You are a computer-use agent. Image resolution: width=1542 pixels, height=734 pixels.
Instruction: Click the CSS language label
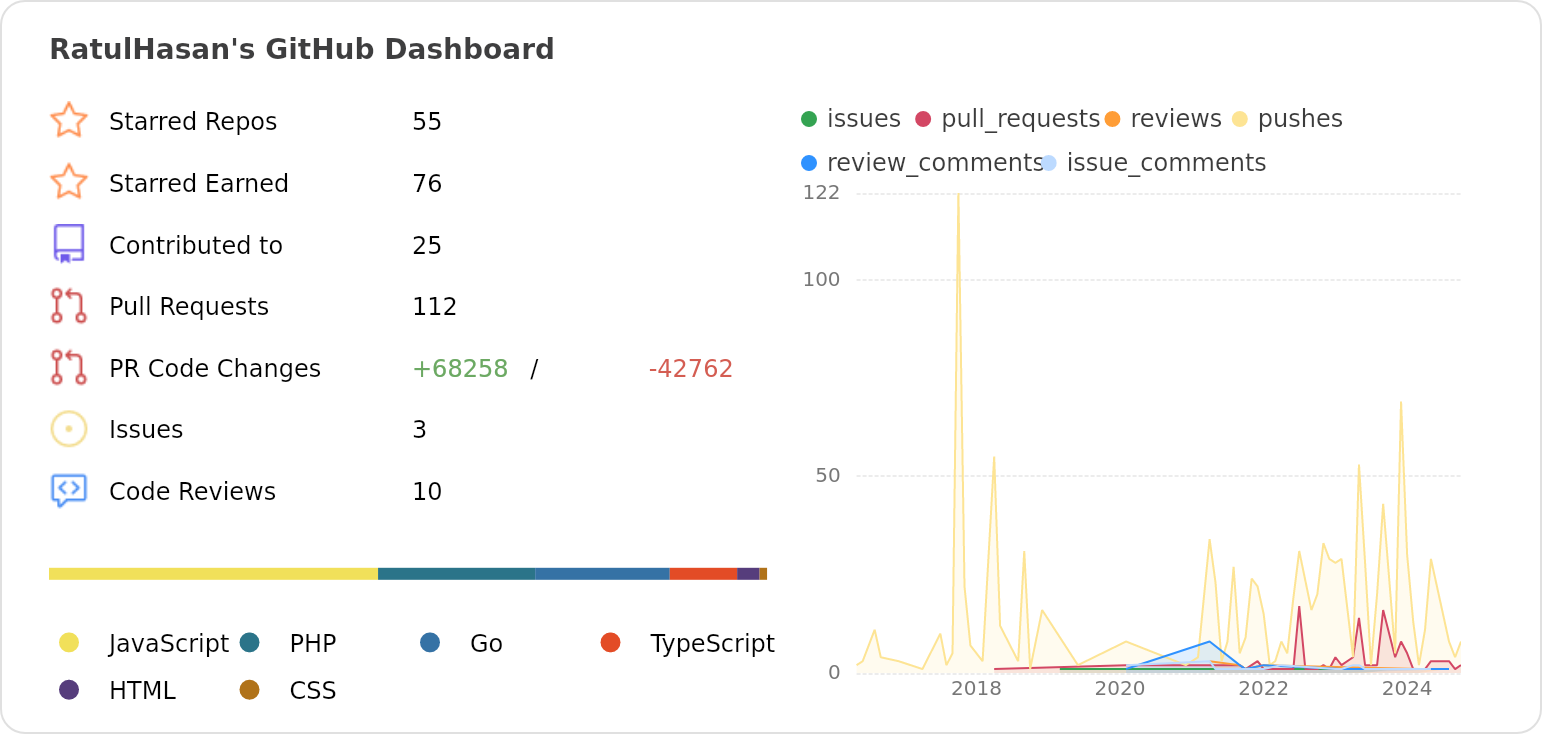(x=313, y=691)
